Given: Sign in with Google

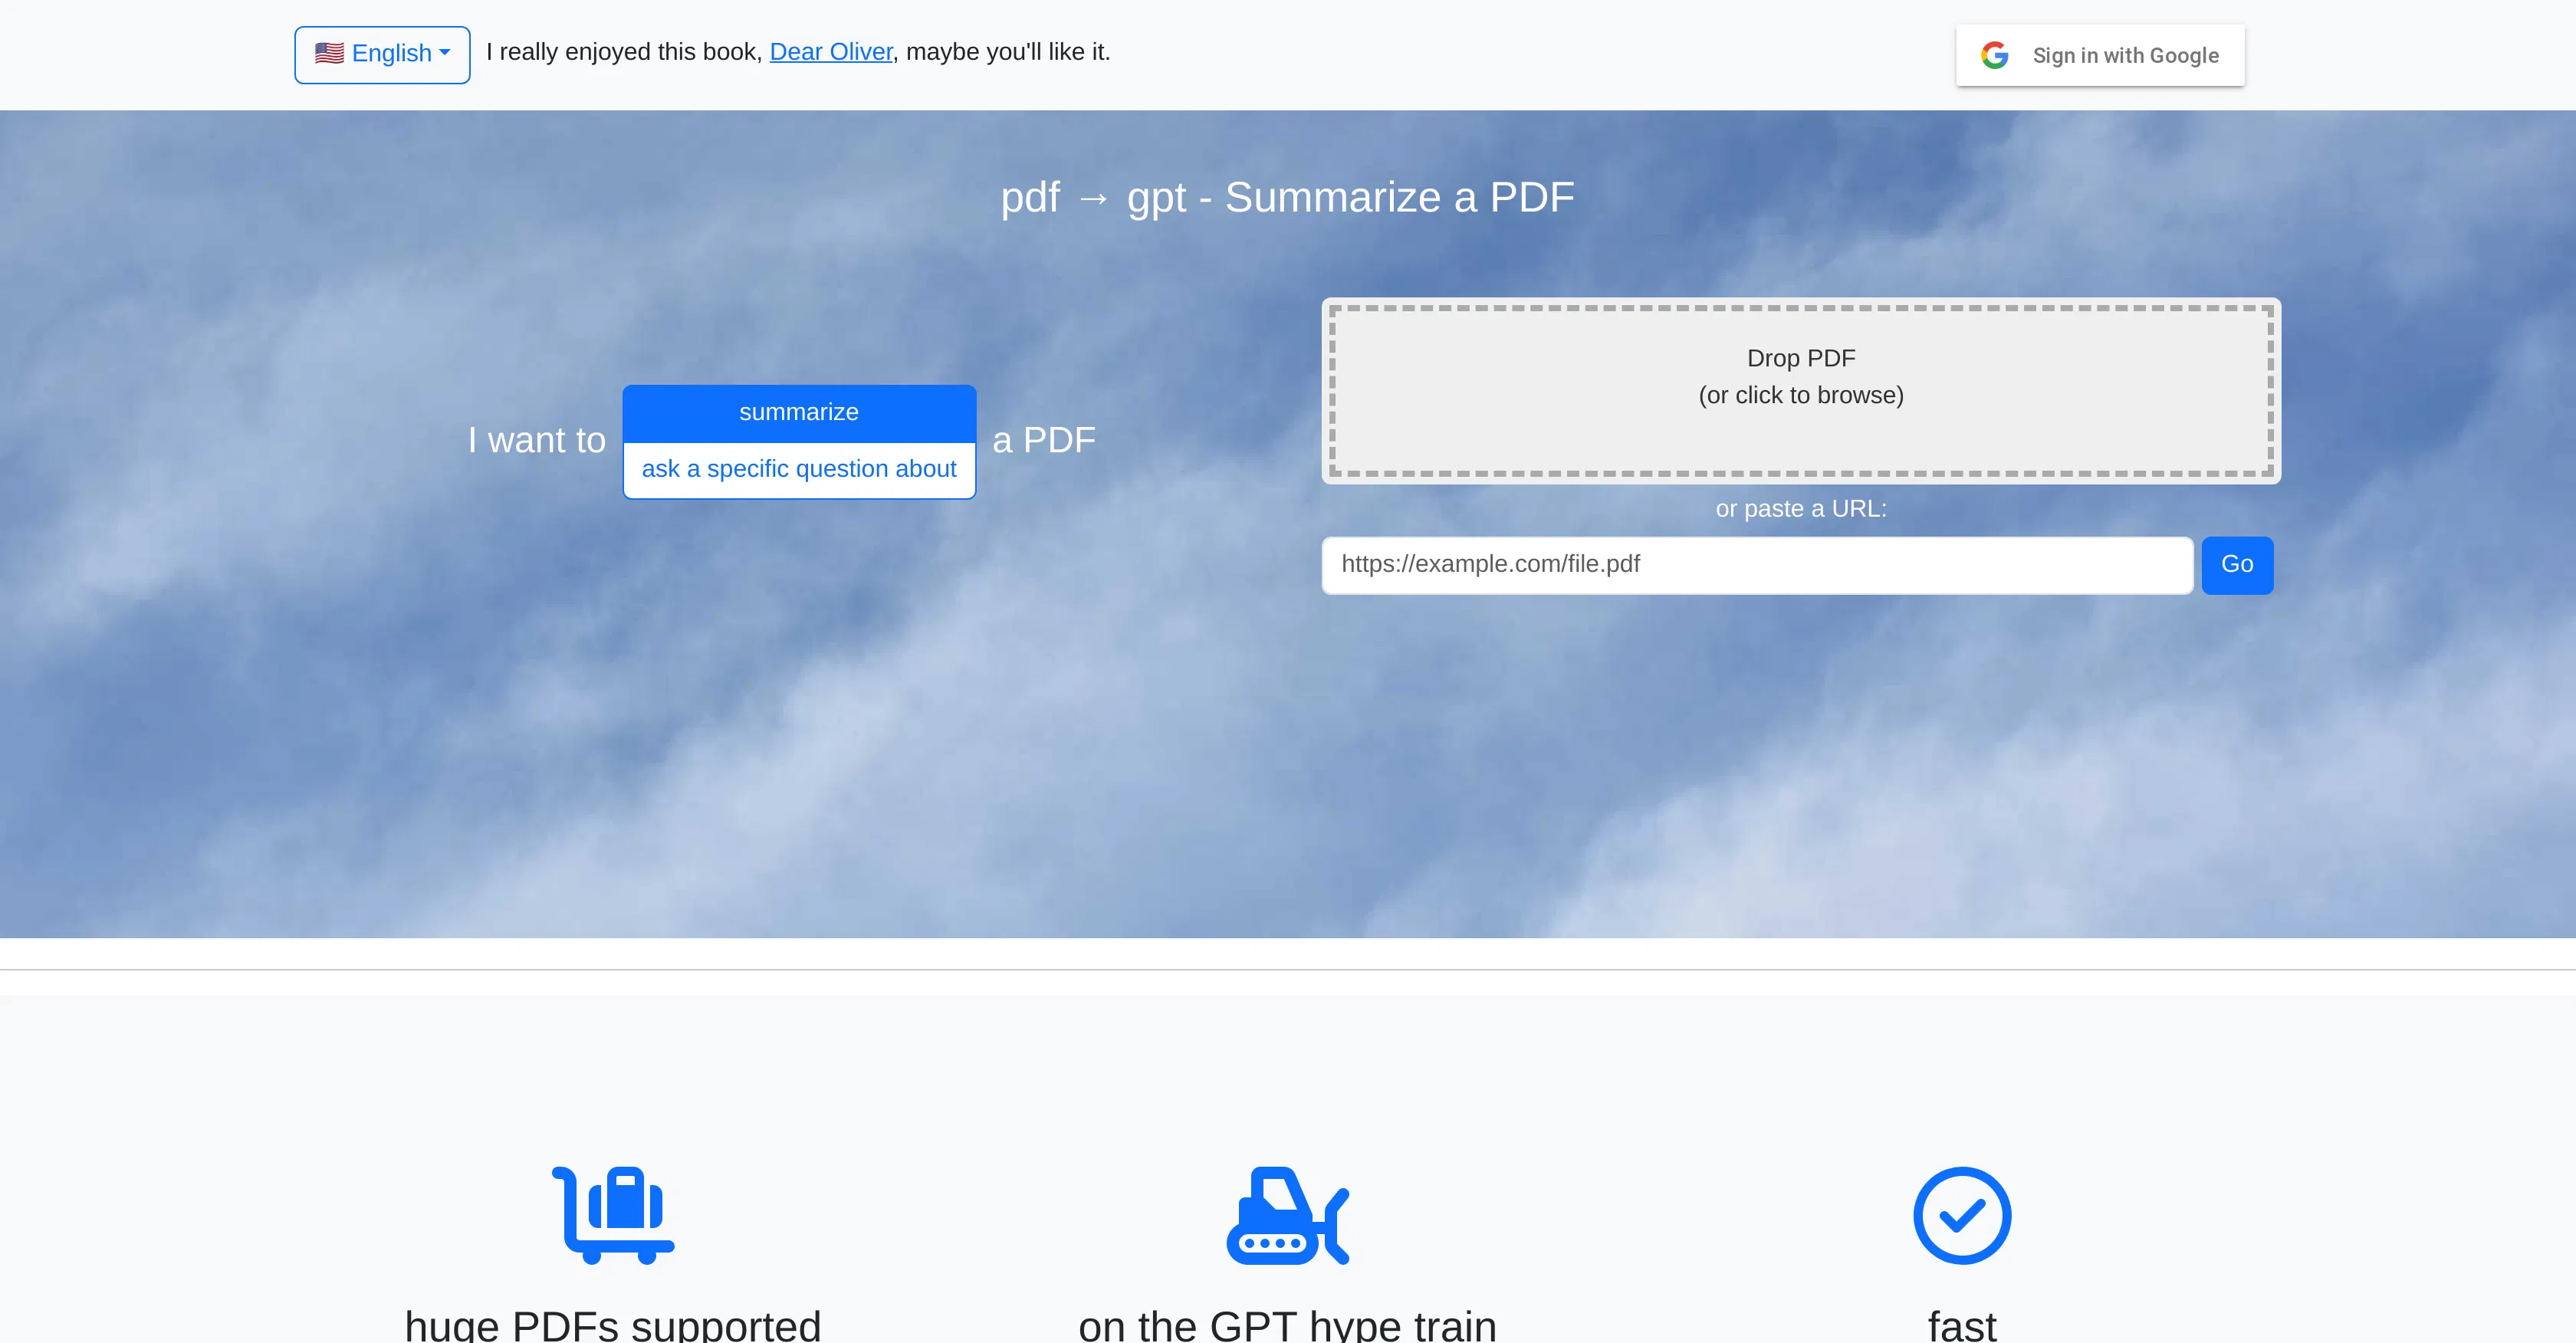Looking at the screenshot, I should click(2099, 55).
